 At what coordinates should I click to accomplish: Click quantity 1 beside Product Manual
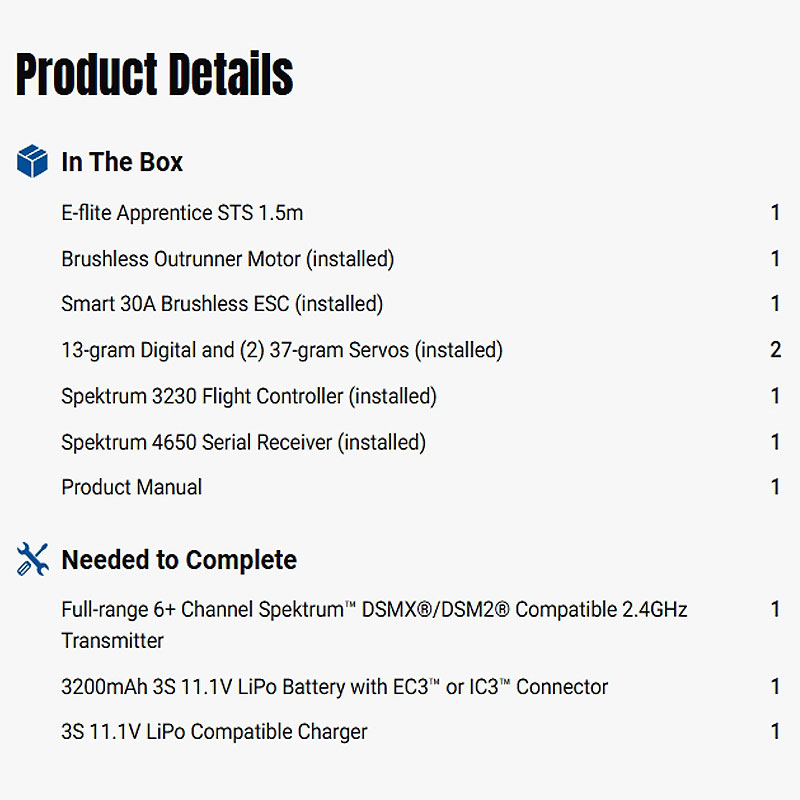[x=775, y=487]
